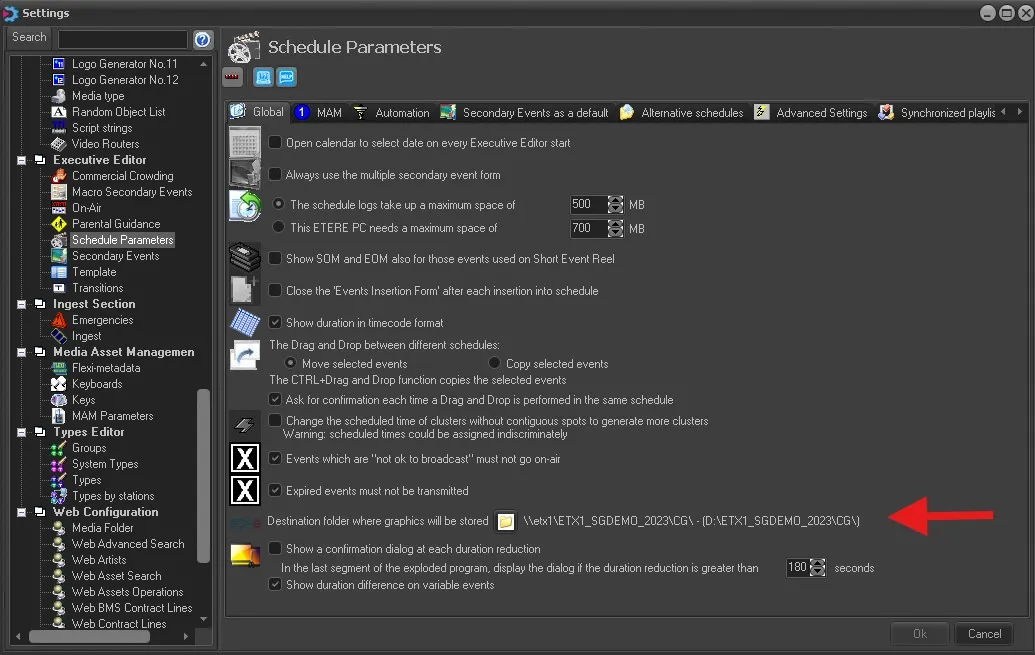
Task: Click the Parental Guidance icon in tree
Action: [x=58, y=224]
